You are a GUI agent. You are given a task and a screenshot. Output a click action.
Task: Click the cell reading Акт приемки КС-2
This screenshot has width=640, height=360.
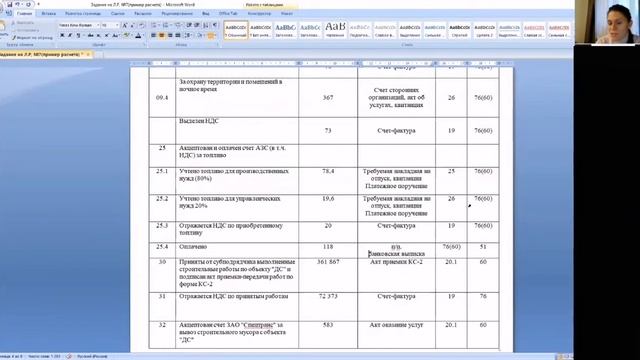pyautogui.click(x=396, y=275)
